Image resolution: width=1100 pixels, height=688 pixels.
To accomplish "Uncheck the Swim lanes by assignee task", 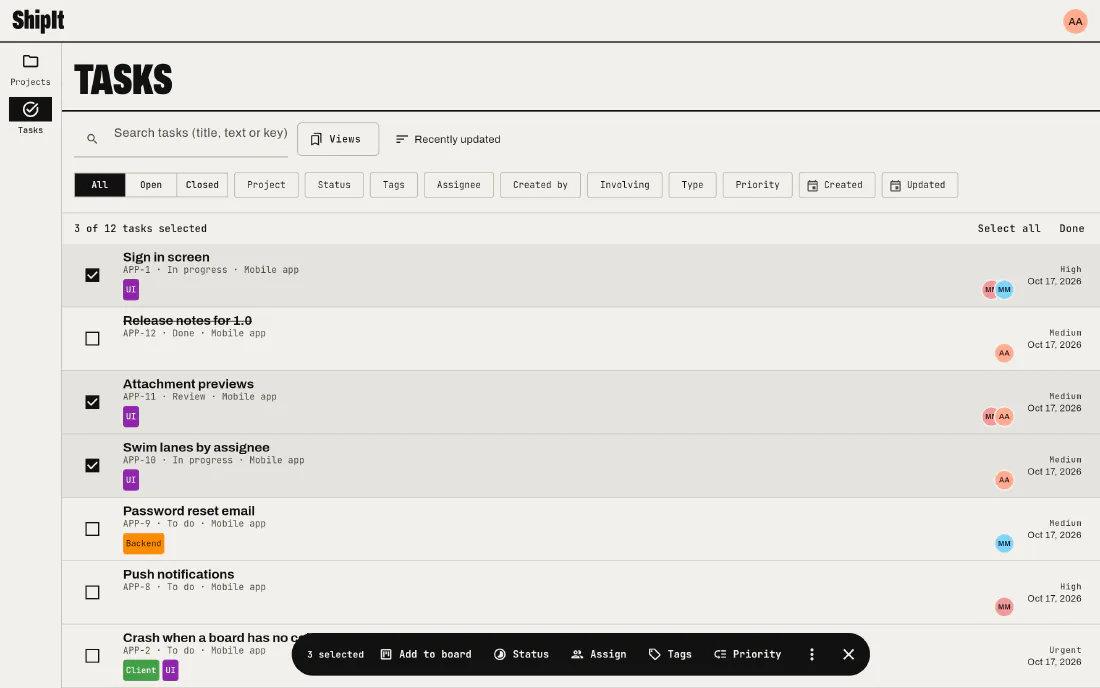I will (92, 466).
